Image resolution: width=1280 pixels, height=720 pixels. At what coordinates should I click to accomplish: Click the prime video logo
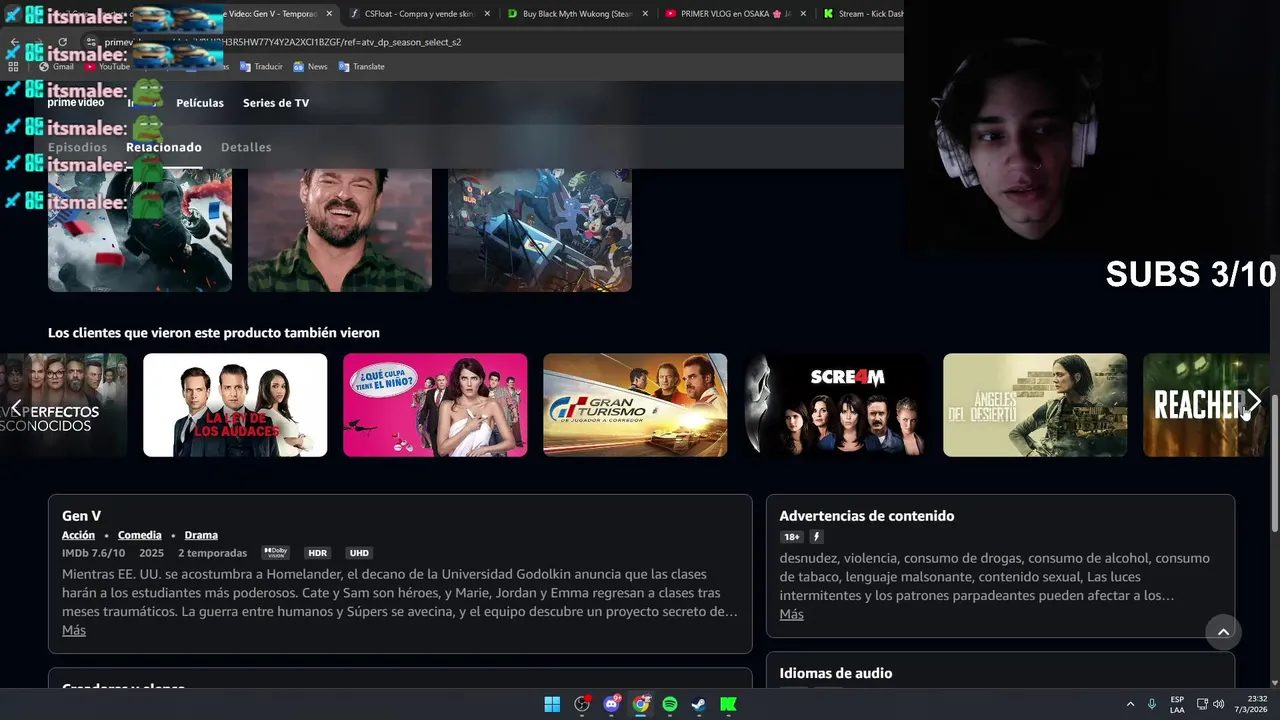point(76,103)
